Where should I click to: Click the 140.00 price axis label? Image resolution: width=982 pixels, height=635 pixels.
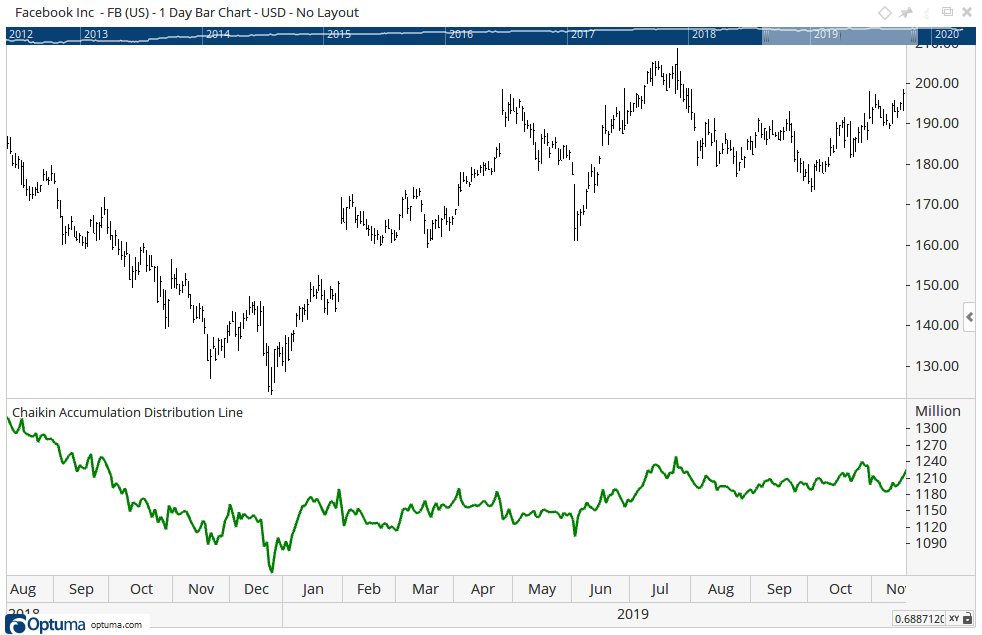(937, 325)
